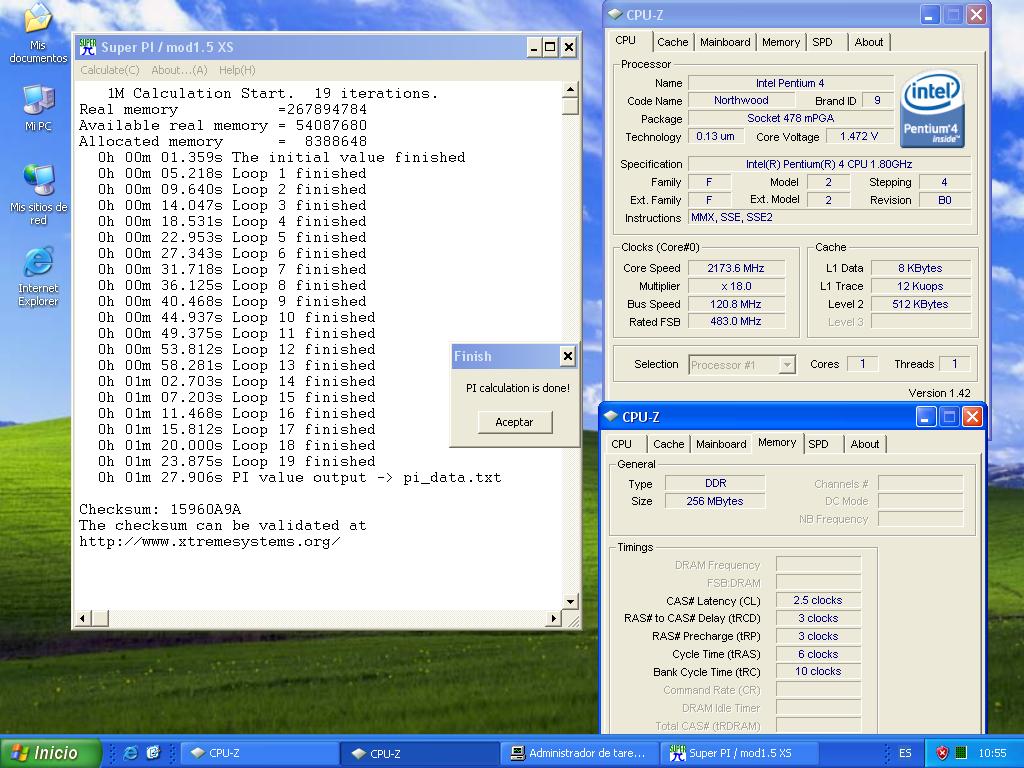The image size is (1024, 768).
Task: Select CPU tab in lower CPU-Z window
Action: pos(622,444)
